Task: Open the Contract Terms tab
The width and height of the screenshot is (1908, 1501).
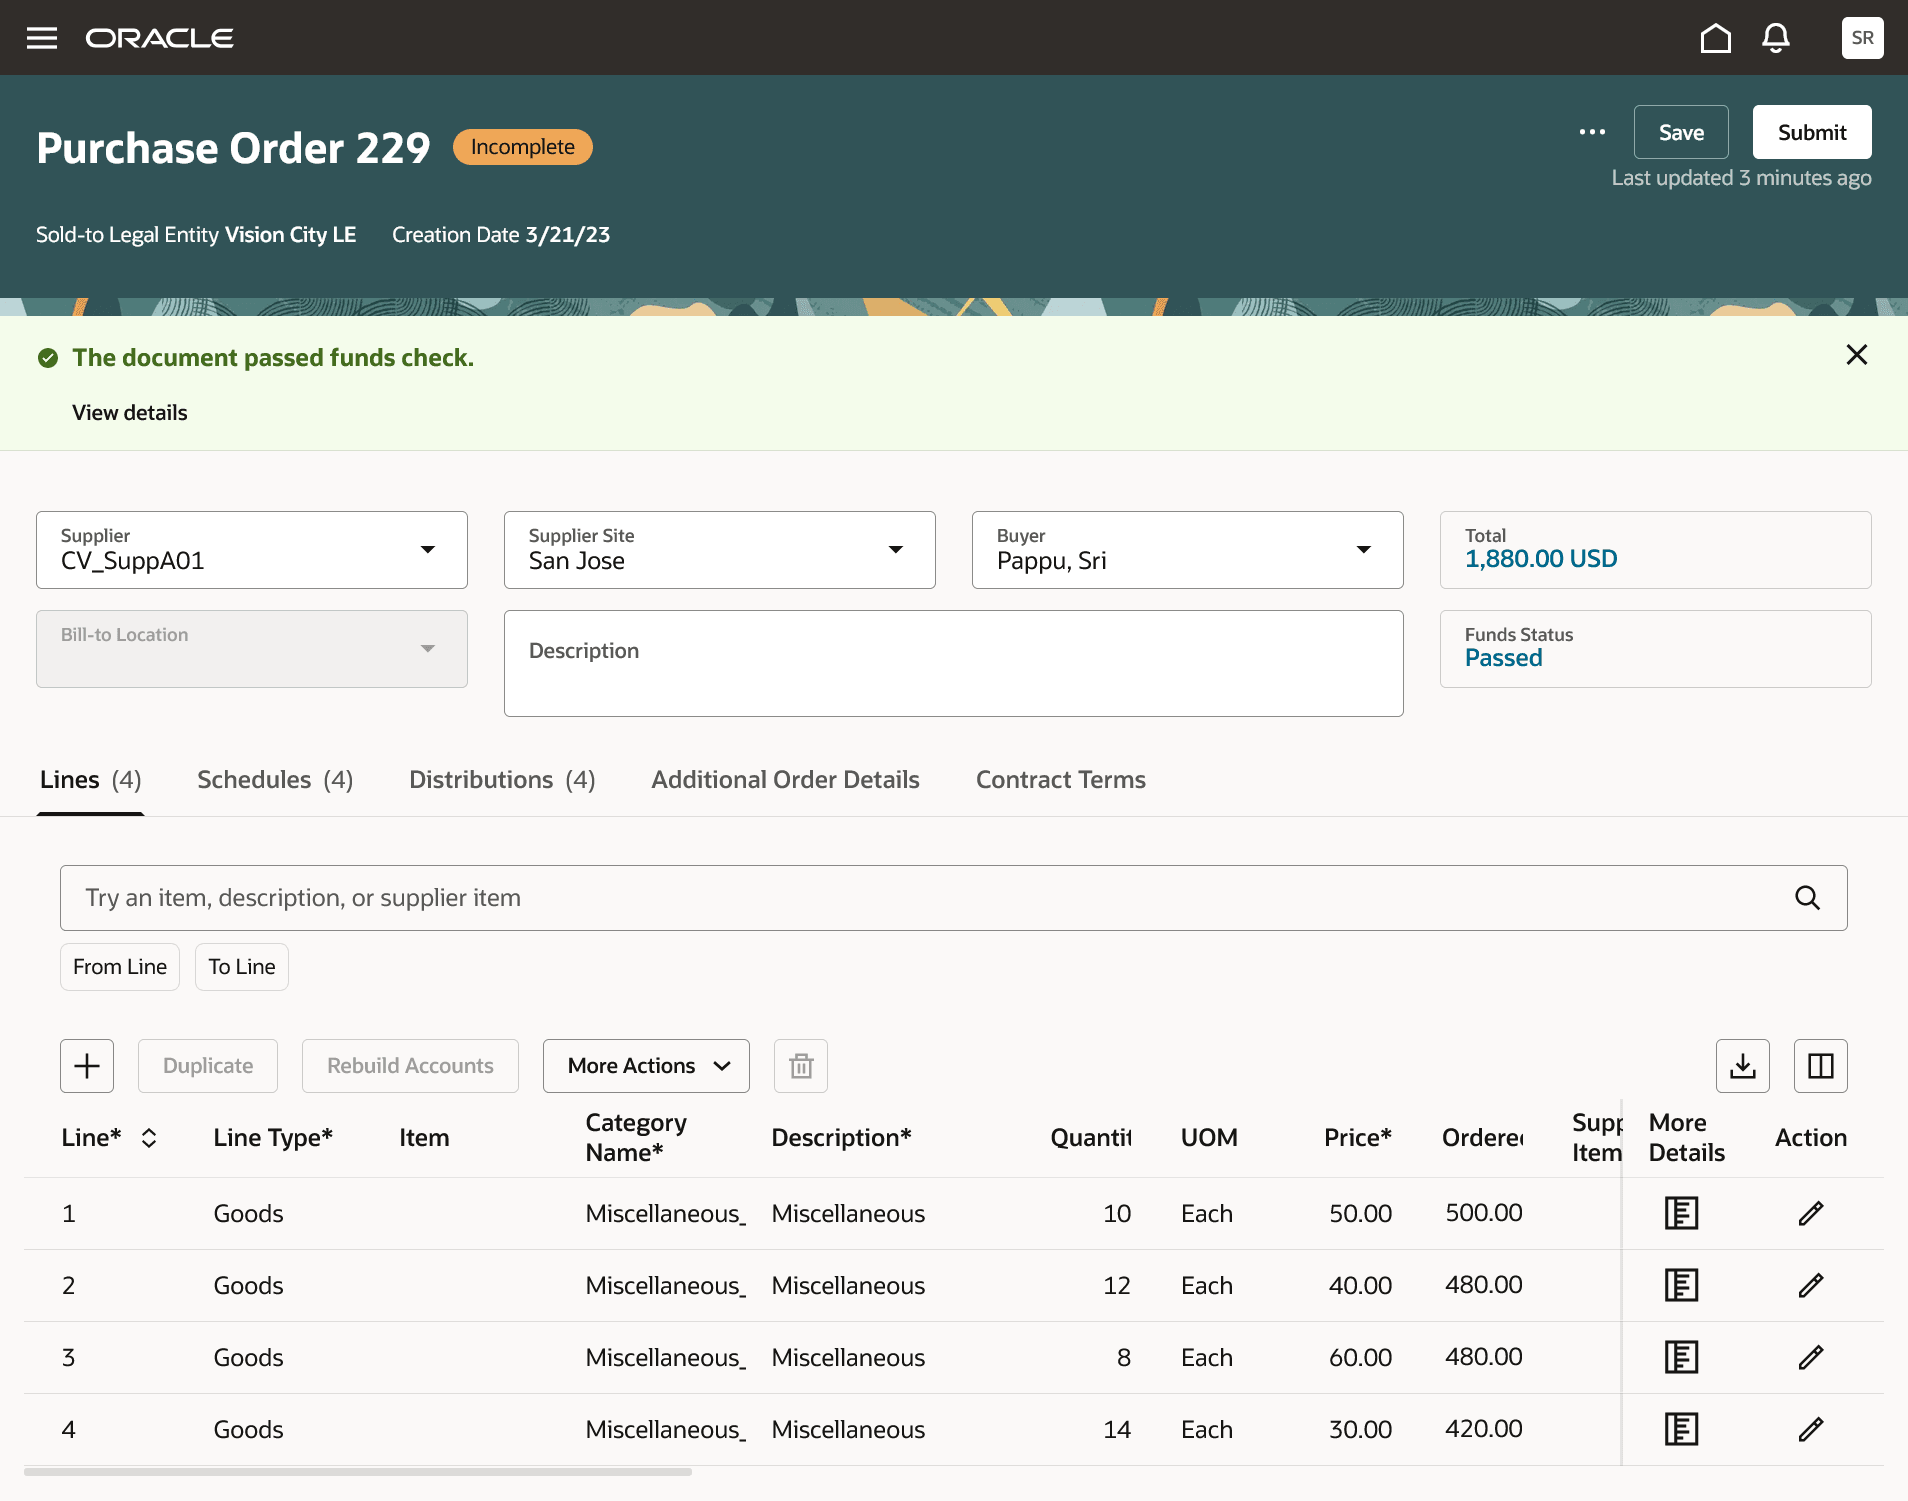Action: pos(1060,779)
